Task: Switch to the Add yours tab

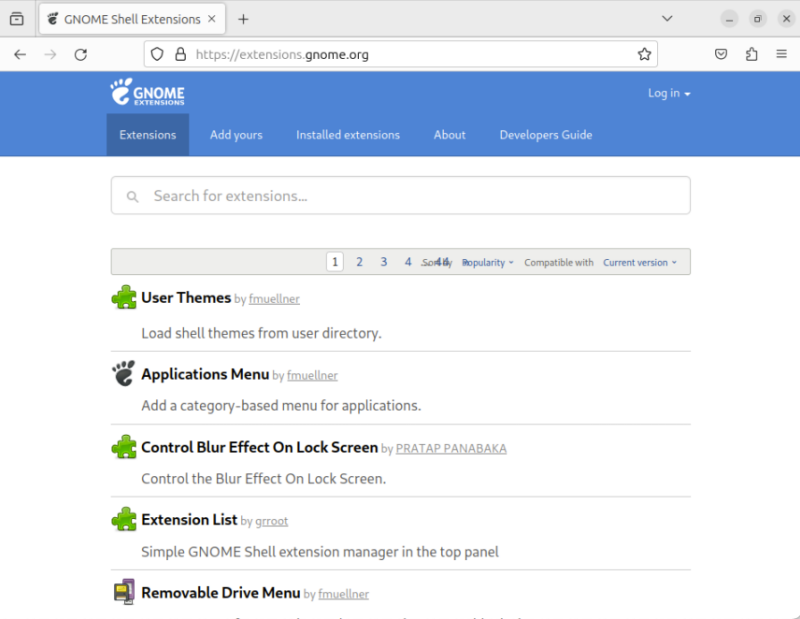Action: (x=236, y=134)
